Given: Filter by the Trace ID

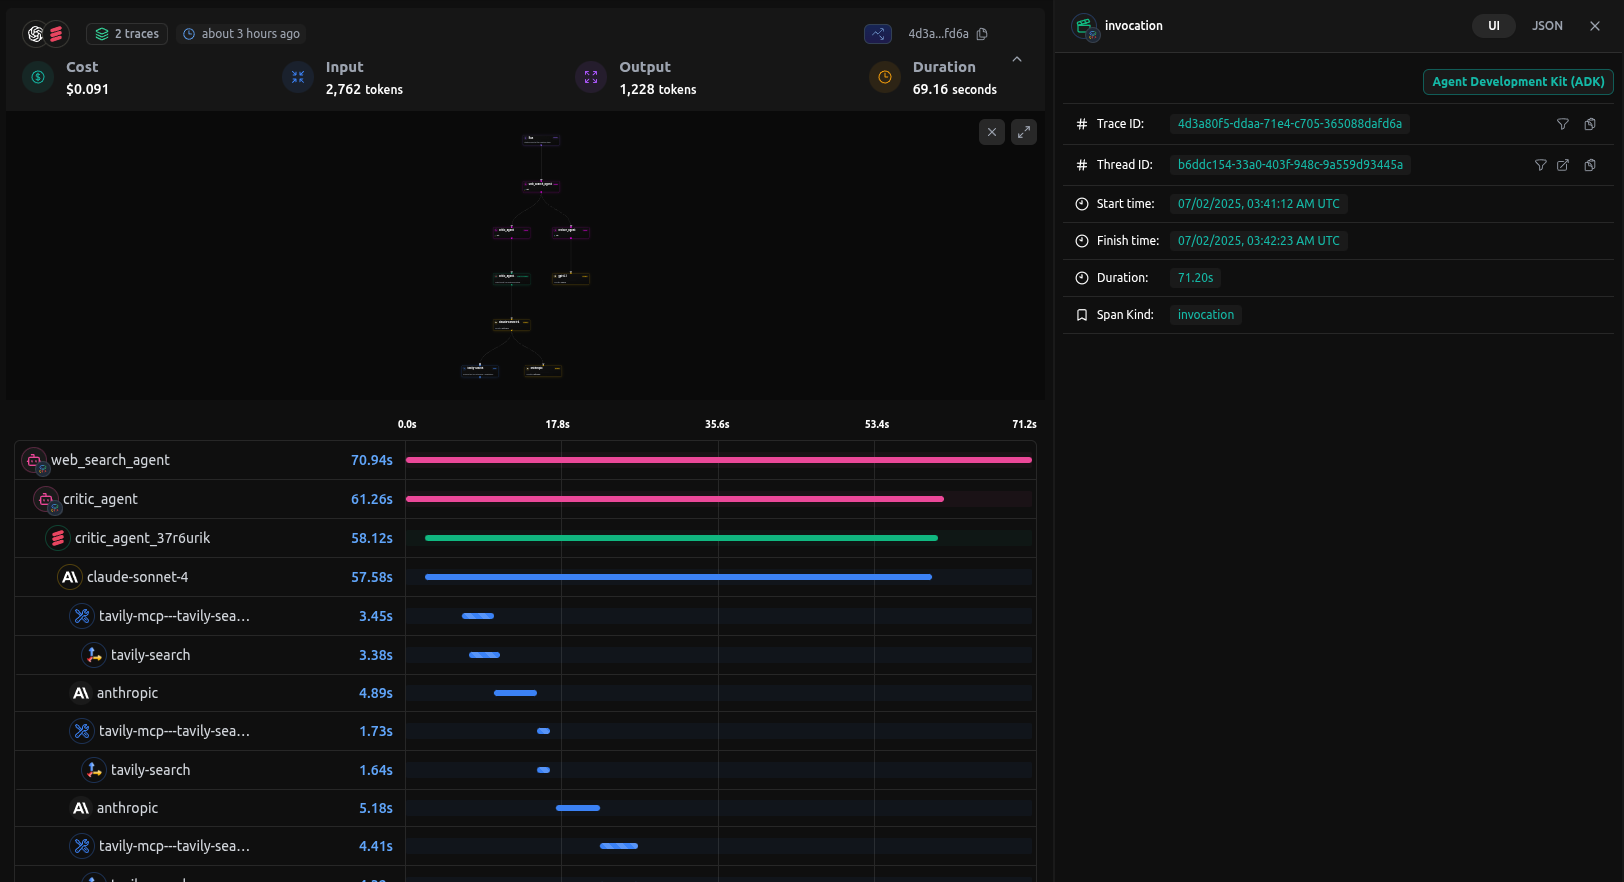Looking at the screenshot, I should click(x=1562, y=124).
